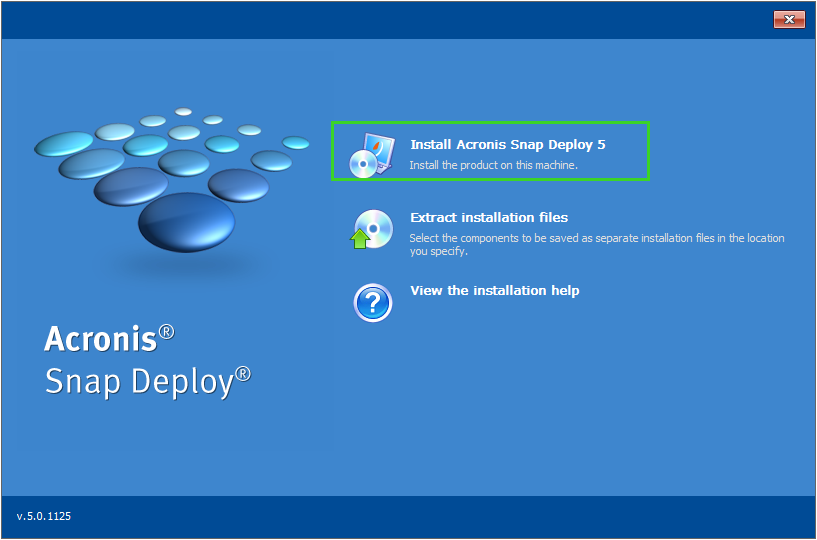Open Extract installation files option
Viewport: 817px width, 540px height.
[489, 217]
